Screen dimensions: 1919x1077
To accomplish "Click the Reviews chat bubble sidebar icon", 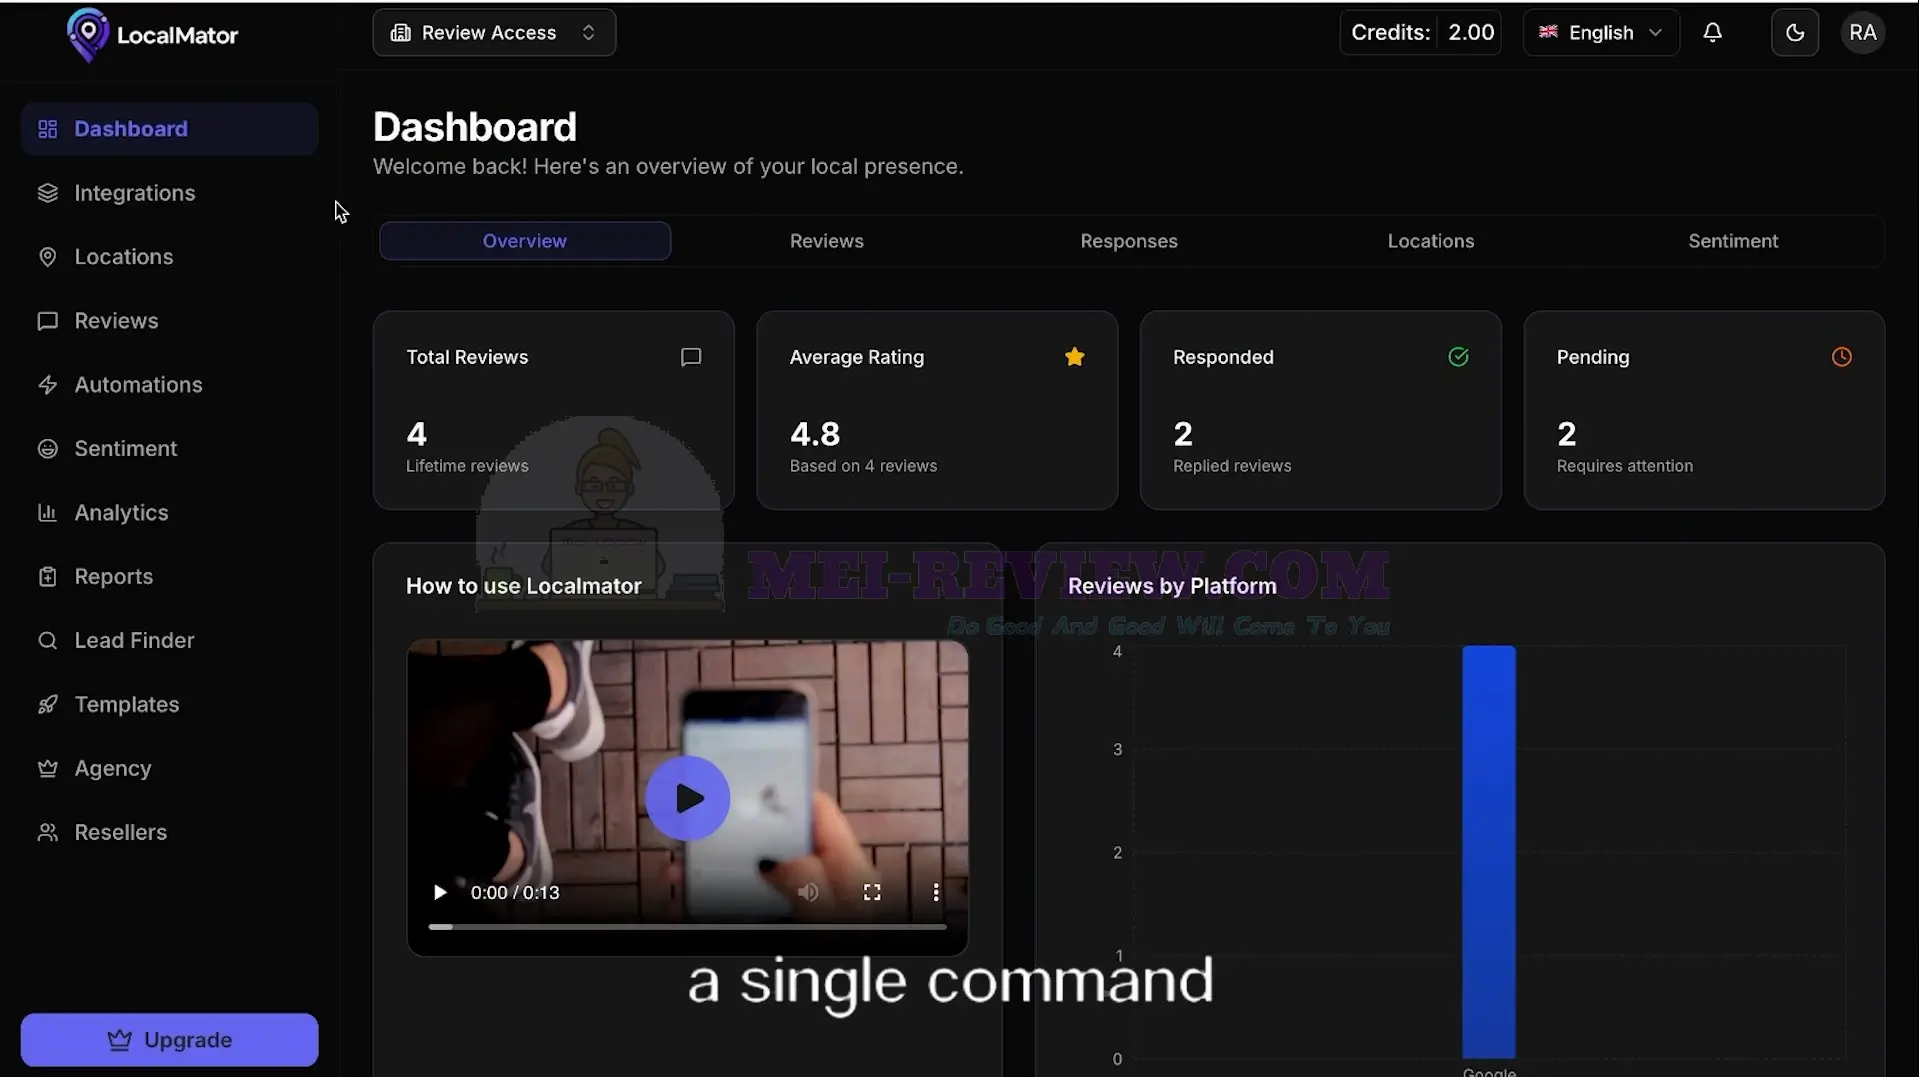I will (x=47, y=321).
